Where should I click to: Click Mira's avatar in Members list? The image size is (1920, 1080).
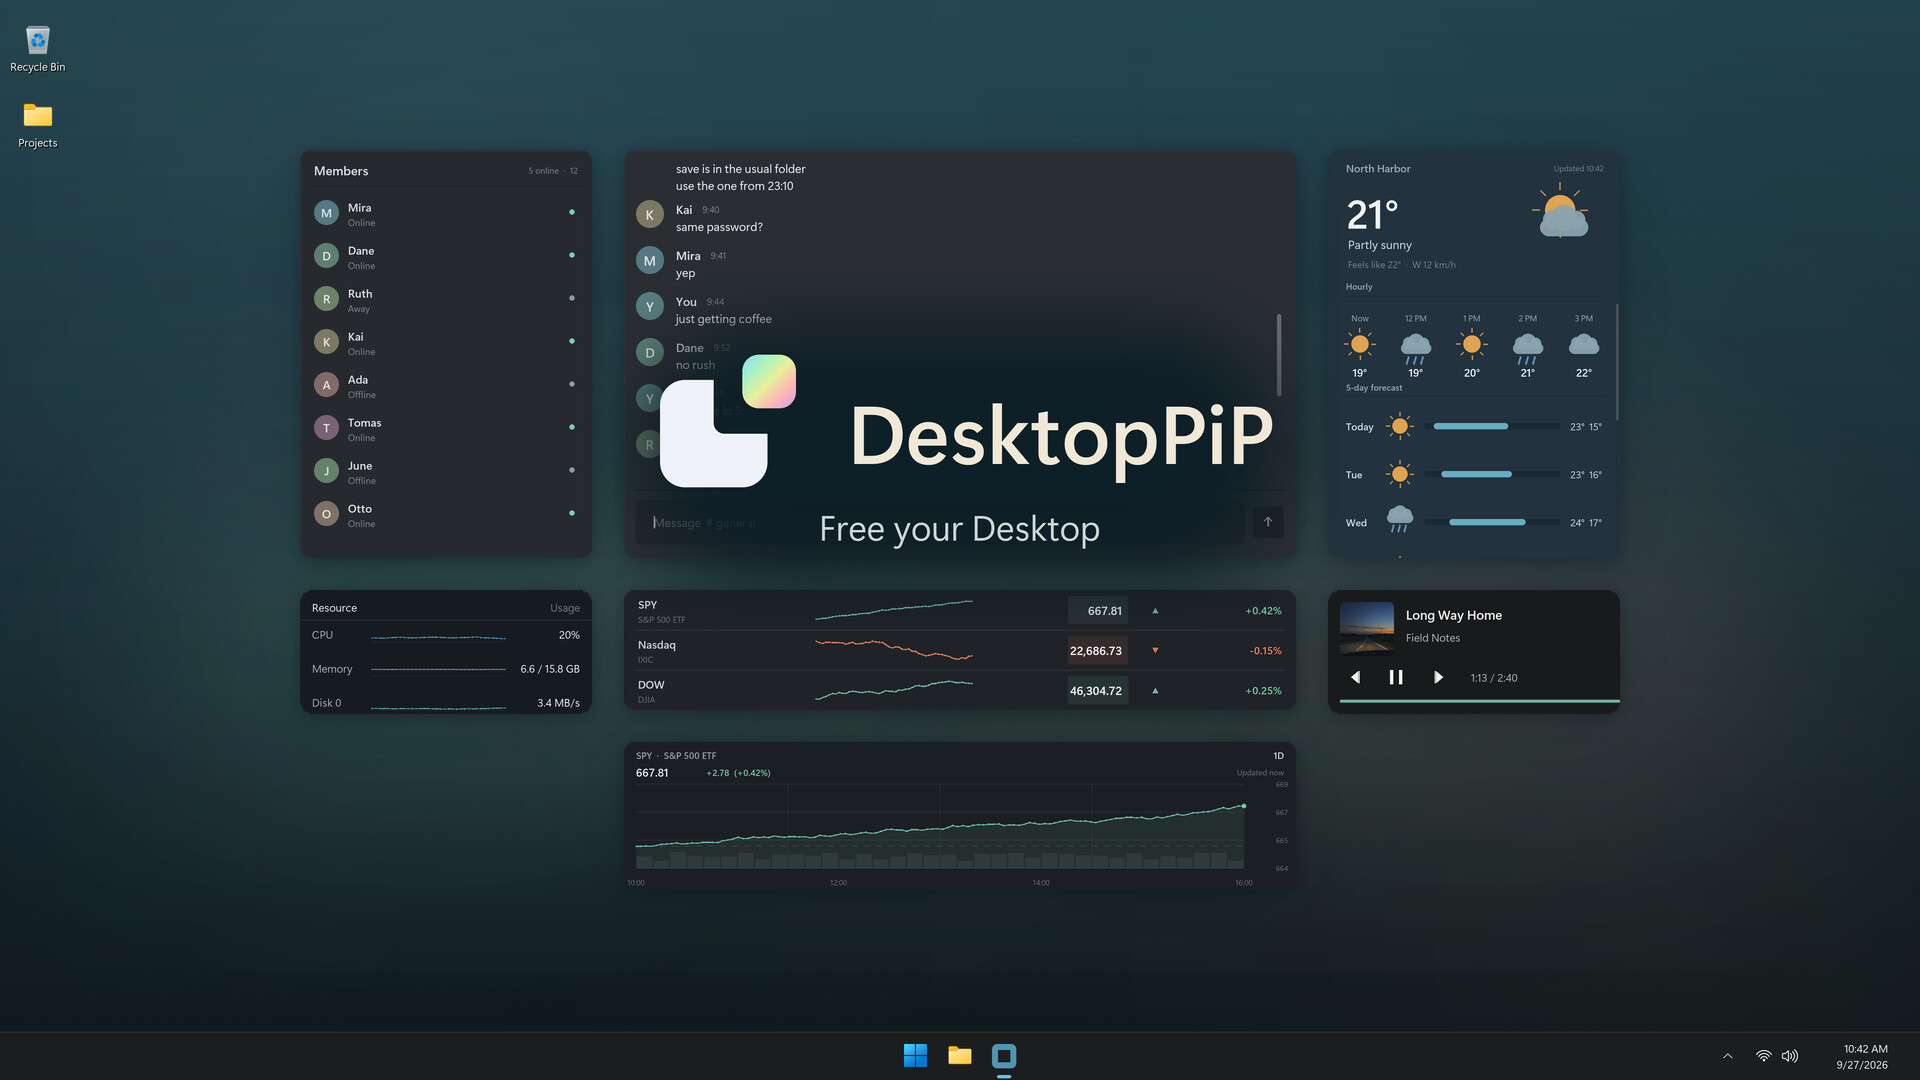326,213
